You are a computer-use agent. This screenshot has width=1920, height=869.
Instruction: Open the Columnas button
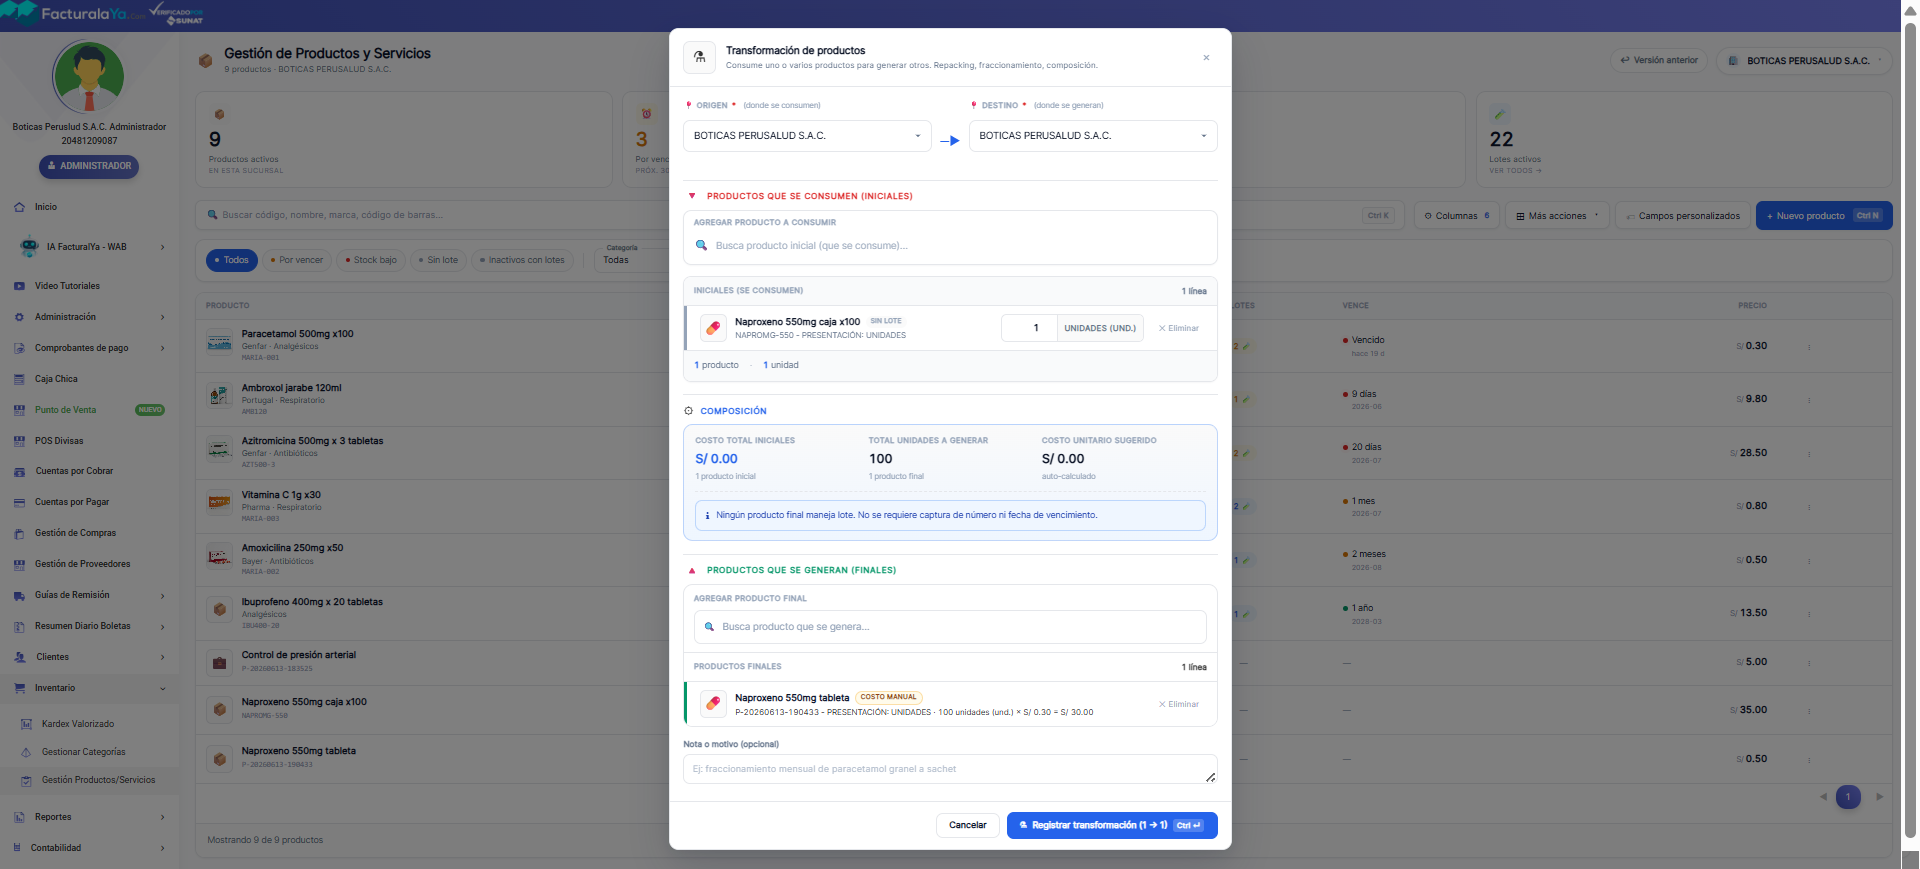[x=1457, y=216]
